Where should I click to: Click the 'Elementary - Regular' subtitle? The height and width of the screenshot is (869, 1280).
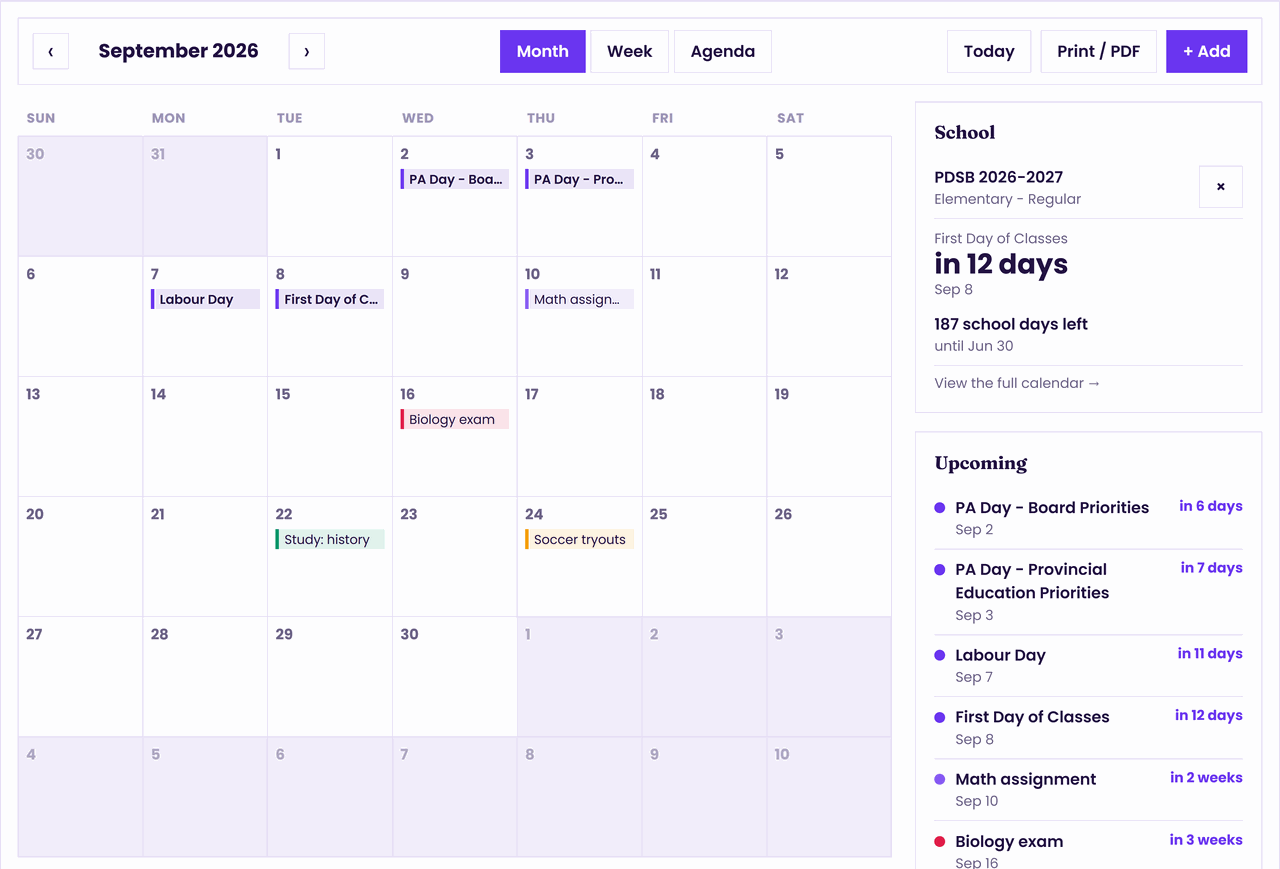tap(1008, 199)
